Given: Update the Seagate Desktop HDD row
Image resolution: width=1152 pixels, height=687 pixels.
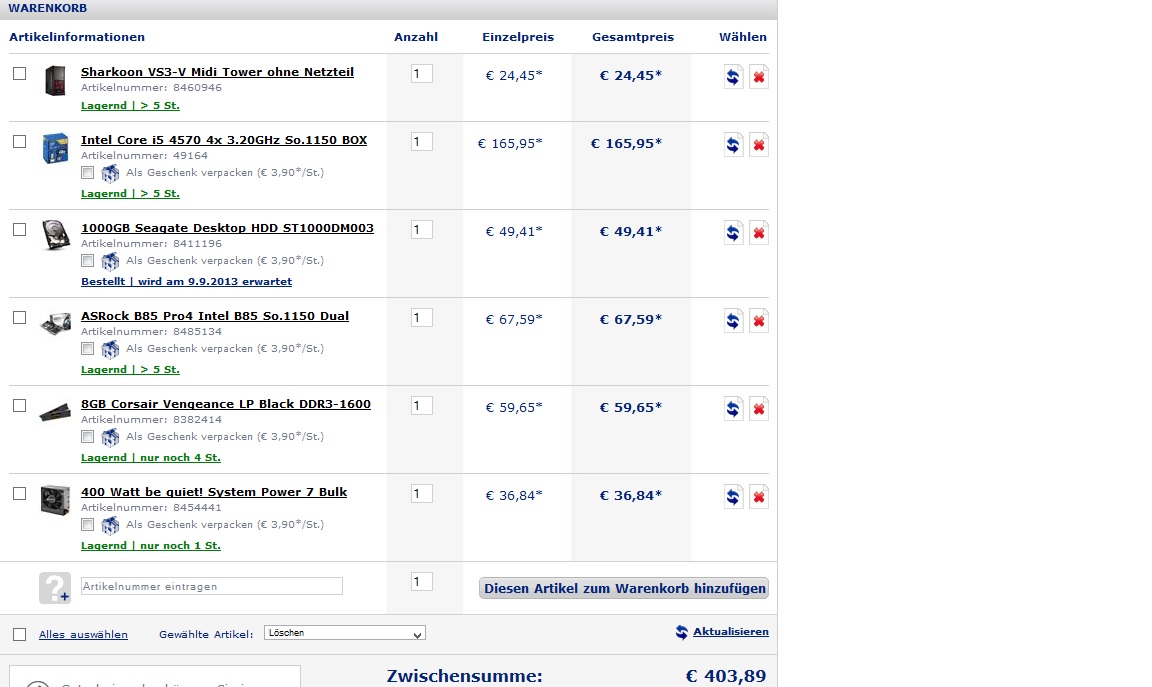Looking at the screenshot, I should pos(733,233).
